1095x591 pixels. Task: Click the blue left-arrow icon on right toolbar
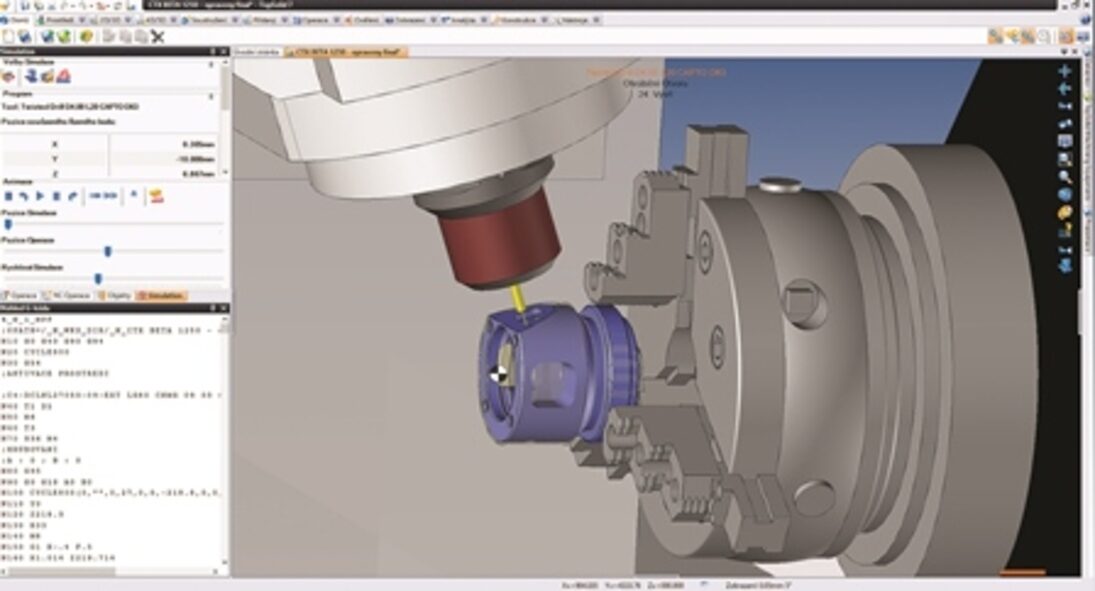click(1065, 88)
